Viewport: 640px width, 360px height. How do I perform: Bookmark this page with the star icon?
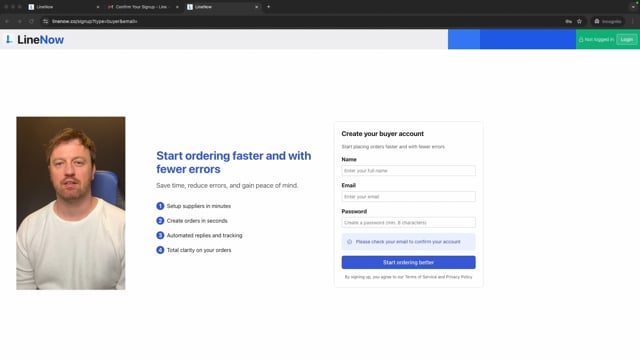point(579,21)
